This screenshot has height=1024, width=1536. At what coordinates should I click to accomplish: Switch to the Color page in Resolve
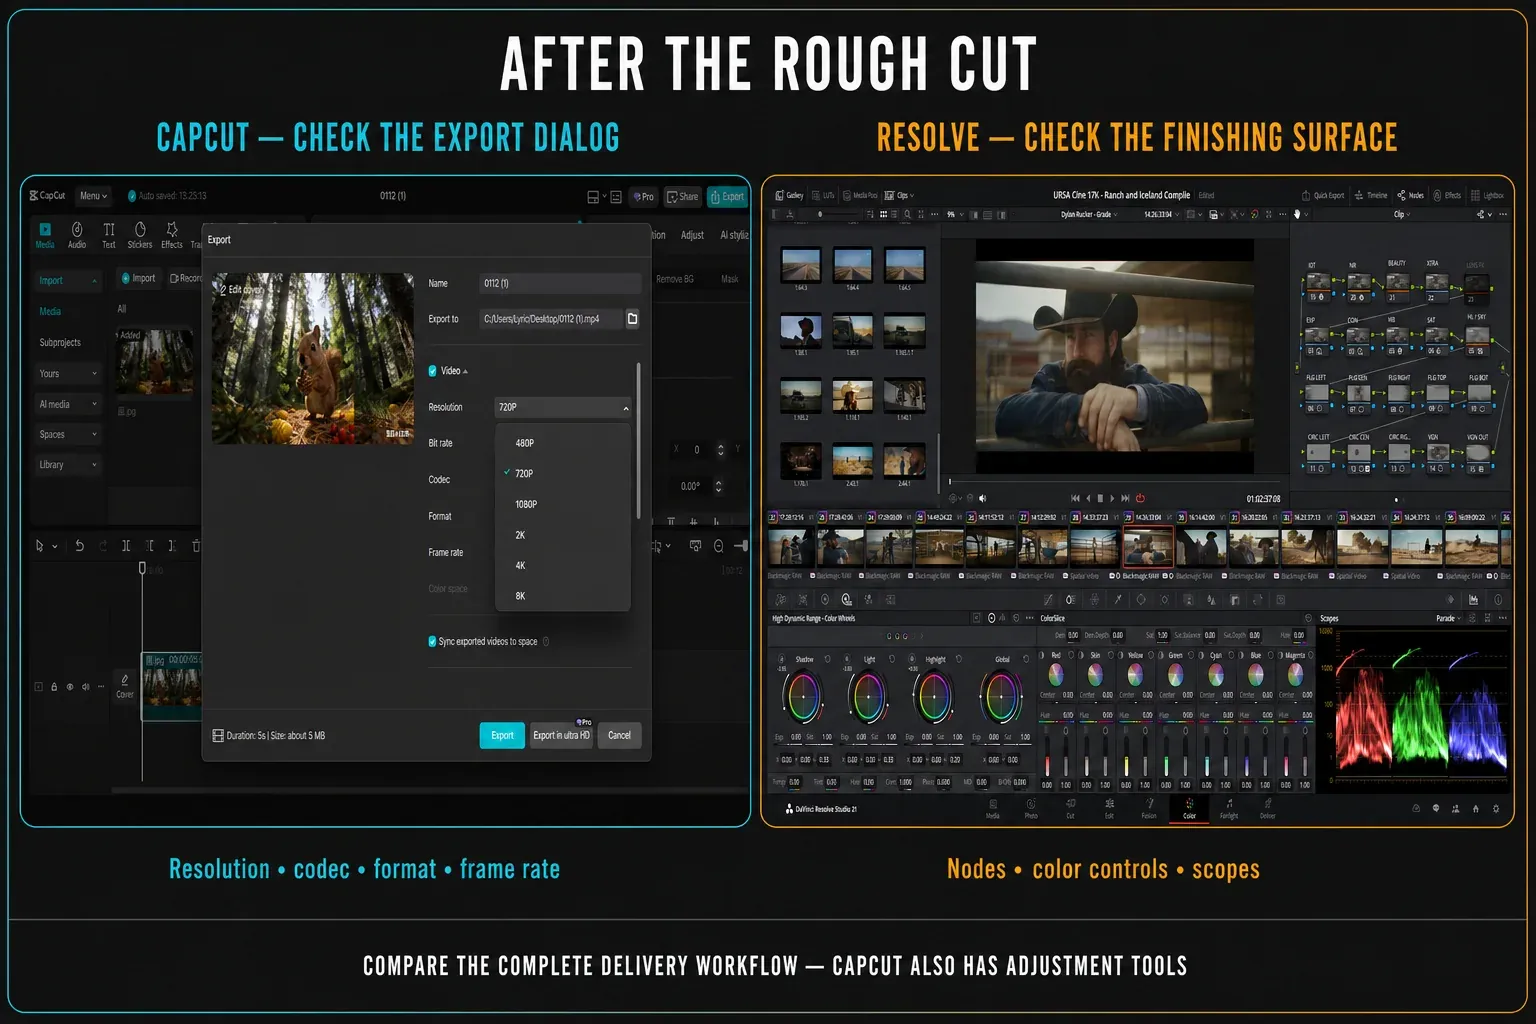pyautogui.click(x=1189, y=809)
